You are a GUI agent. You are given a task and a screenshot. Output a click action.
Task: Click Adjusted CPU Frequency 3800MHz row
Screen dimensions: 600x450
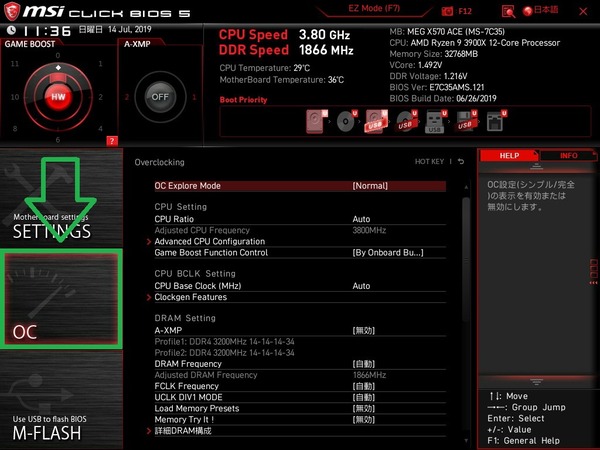point(300,230)
